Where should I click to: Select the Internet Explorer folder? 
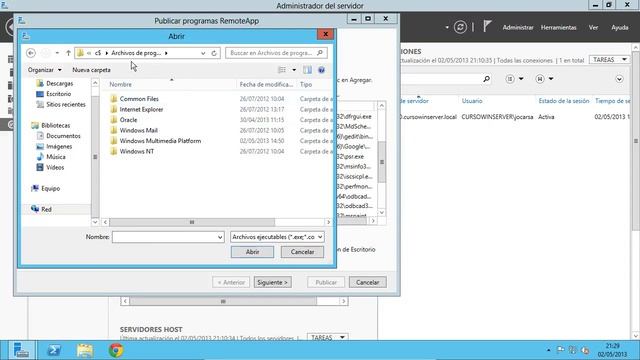click(x=141, y=109)
